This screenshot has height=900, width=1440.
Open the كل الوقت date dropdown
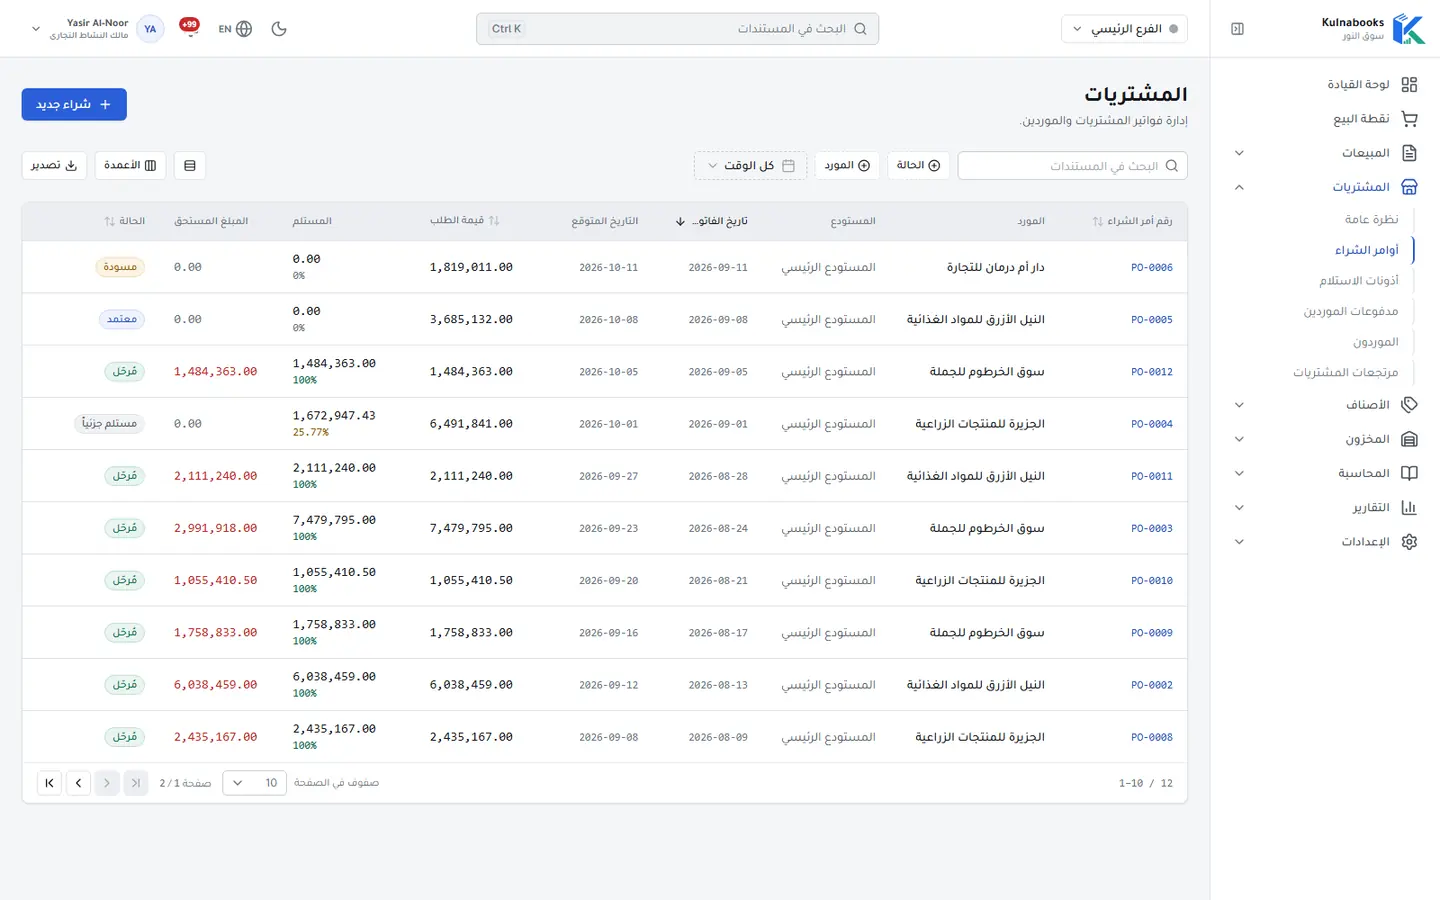750,166
